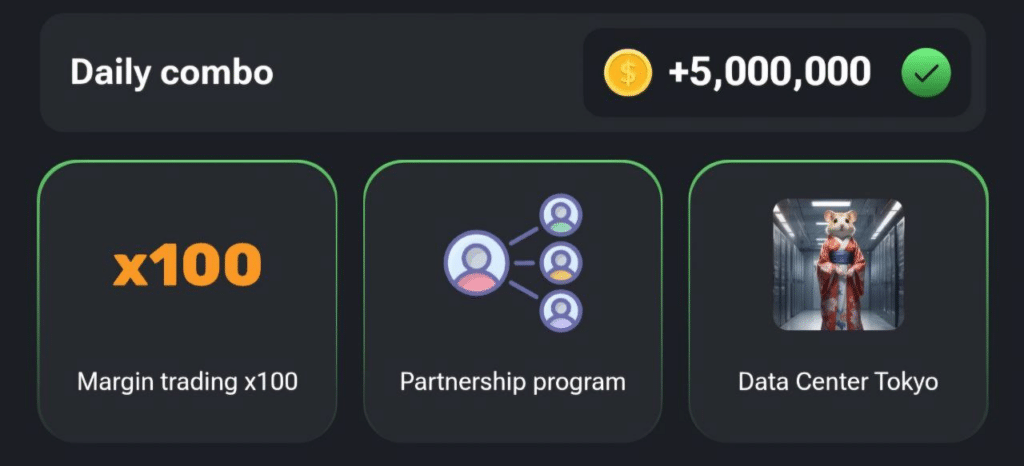Click the Data Center Tokyo label
Screen dimensions: 1024x466
click(x=838, y=381)
